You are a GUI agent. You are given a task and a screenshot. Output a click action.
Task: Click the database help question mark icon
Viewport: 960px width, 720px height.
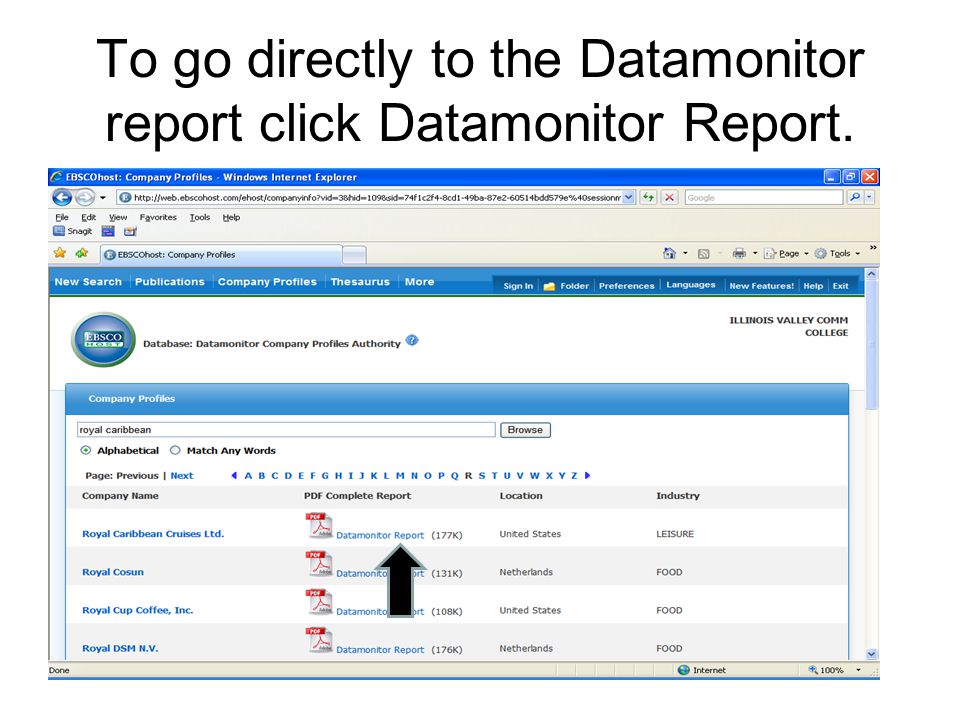coord(412,340)
